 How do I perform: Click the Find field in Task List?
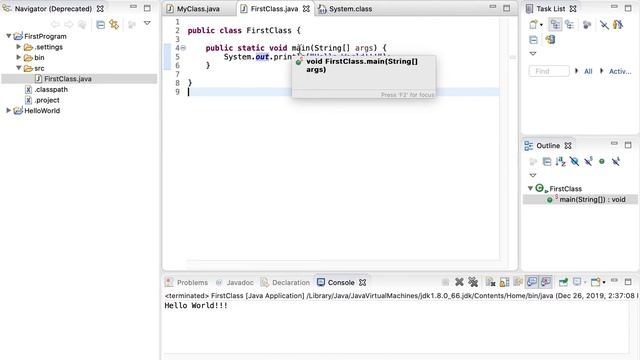coord(549,71)
